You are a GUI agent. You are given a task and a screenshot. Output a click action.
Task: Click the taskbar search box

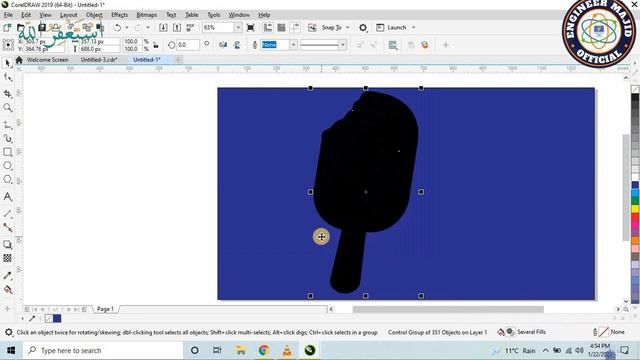[103, 350]
